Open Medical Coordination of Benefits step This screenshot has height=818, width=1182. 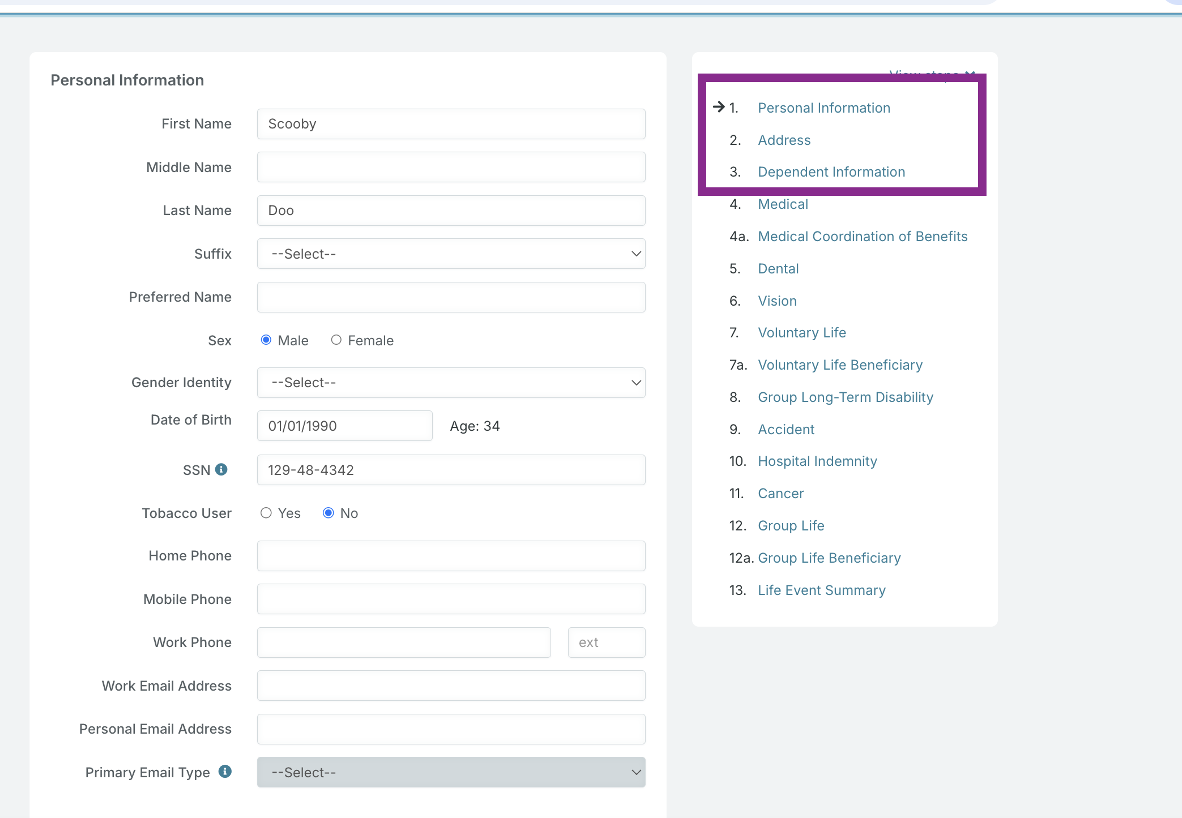click(862, 237)
